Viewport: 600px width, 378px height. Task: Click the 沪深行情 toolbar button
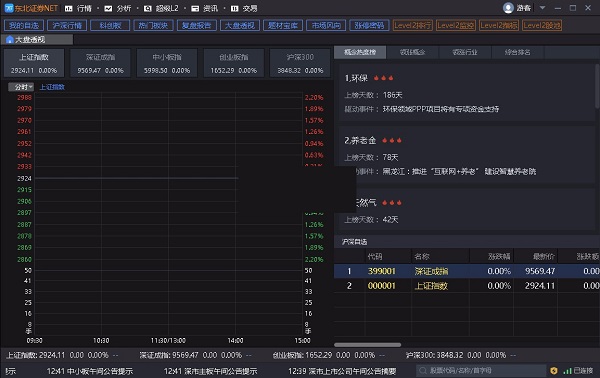[67, 25]
